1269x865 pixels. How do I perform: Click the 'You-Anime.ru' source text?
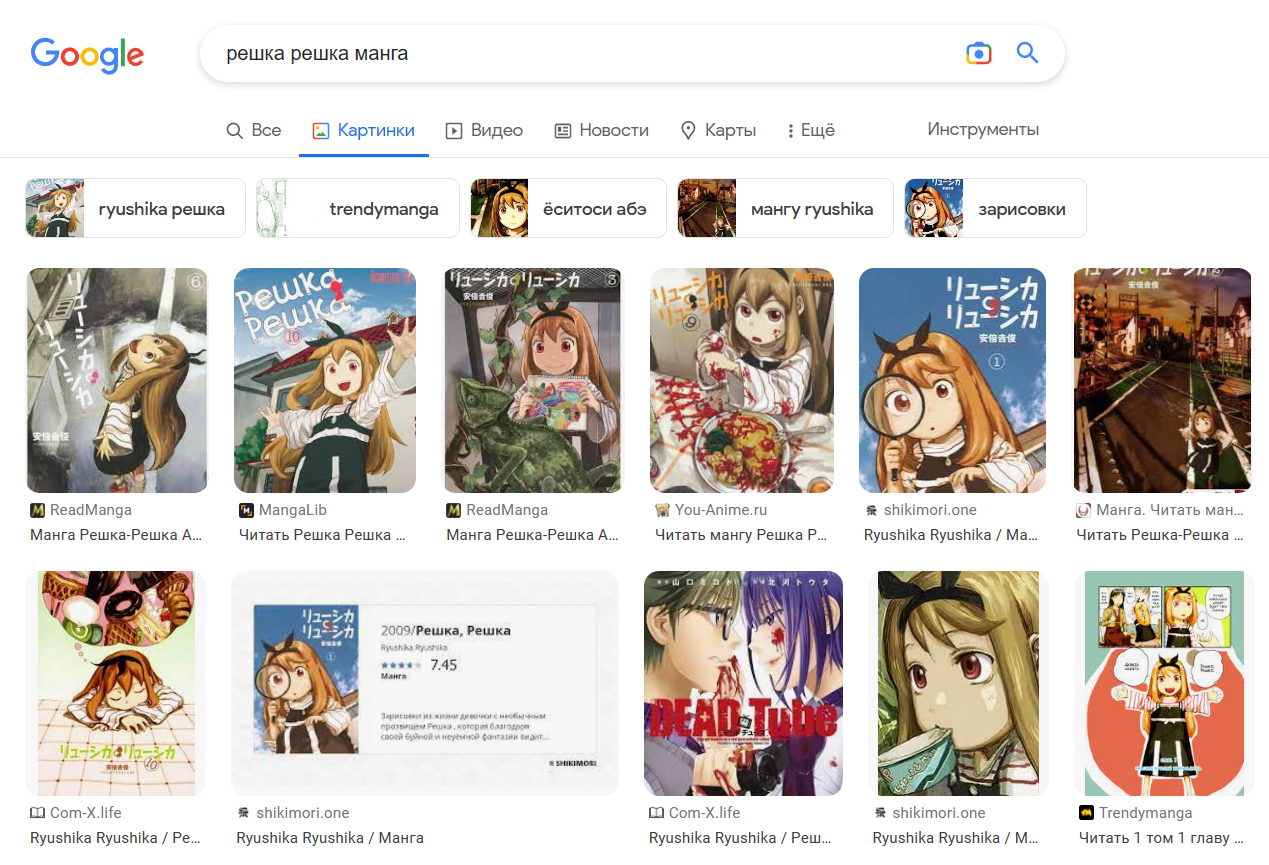[721, 510]
